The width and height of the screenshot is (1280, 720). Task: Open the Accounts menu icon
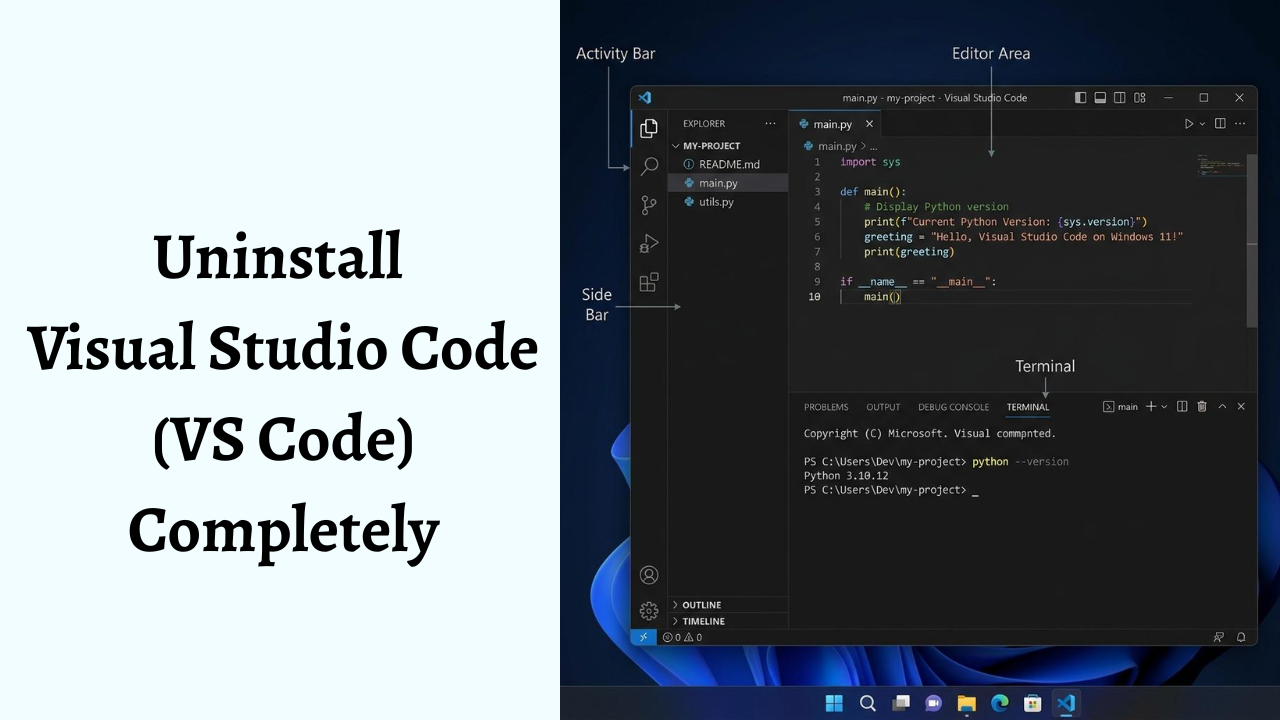coord(649,575)
